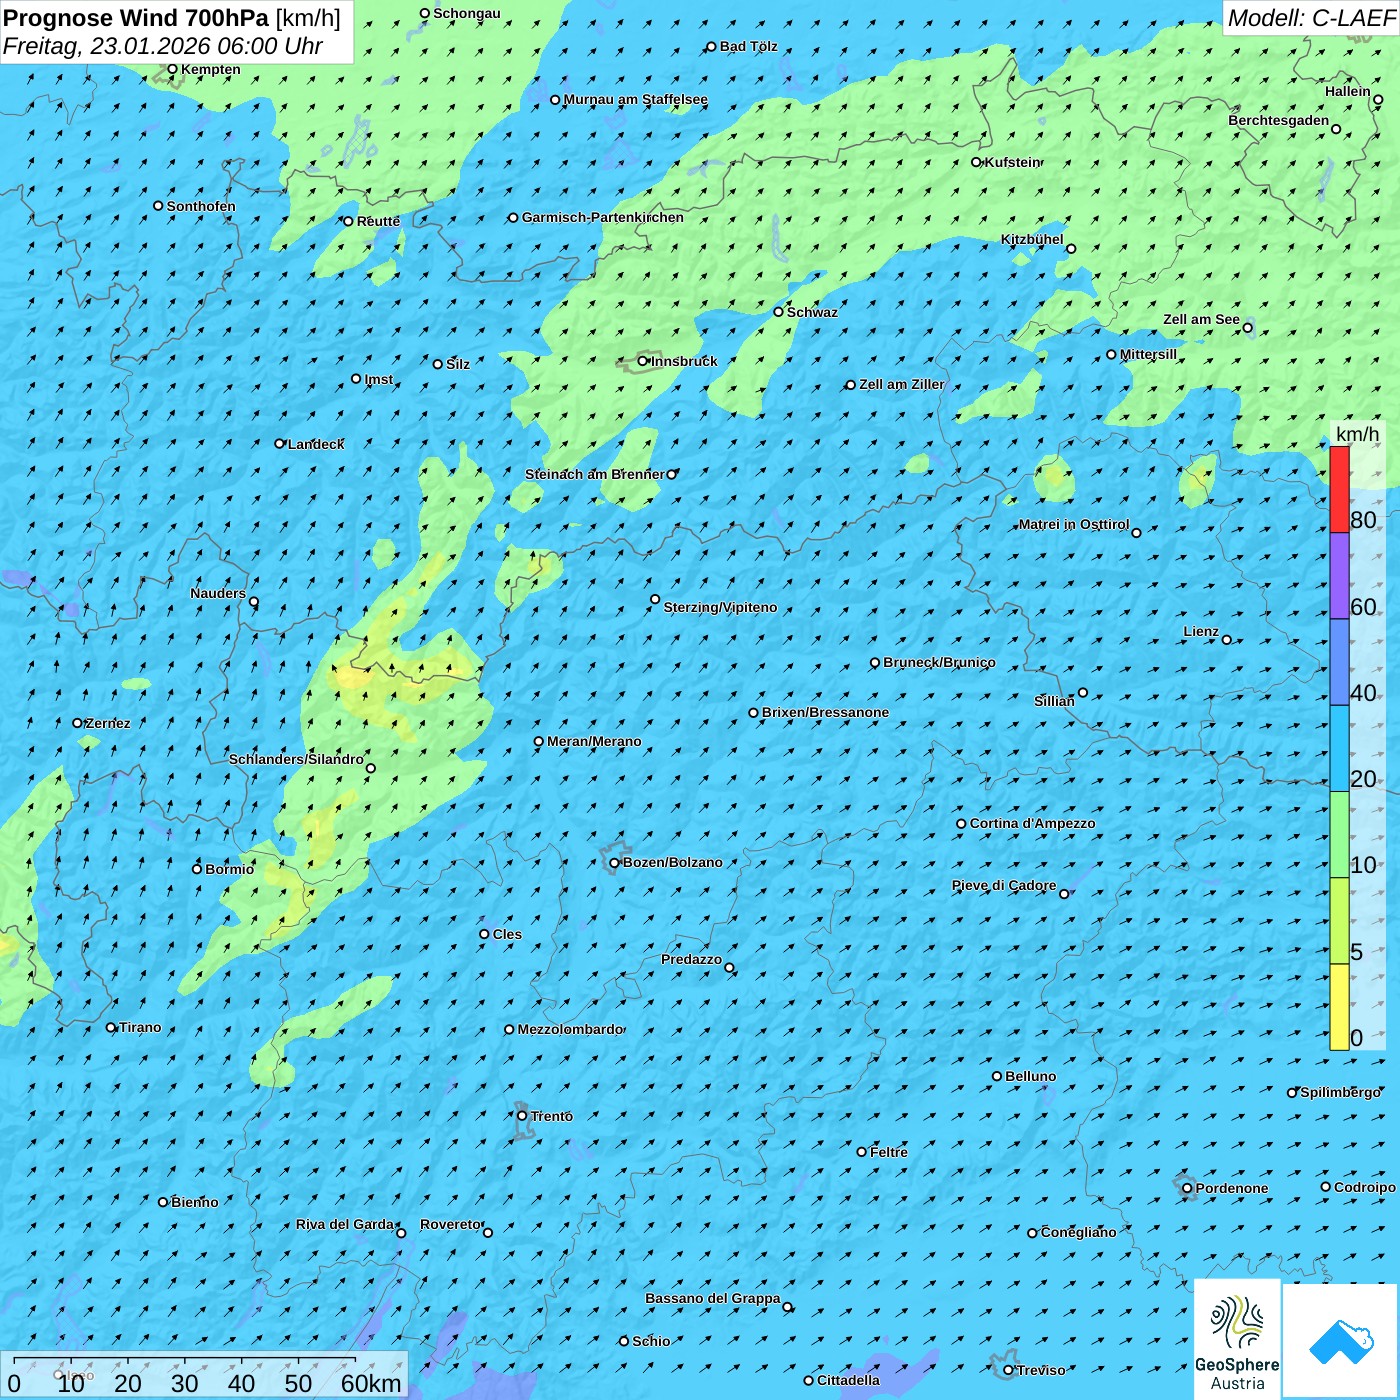Click the 'Mezzolombardo' label
This screenshot has width=1400, height=1400.
(570, 1029)
